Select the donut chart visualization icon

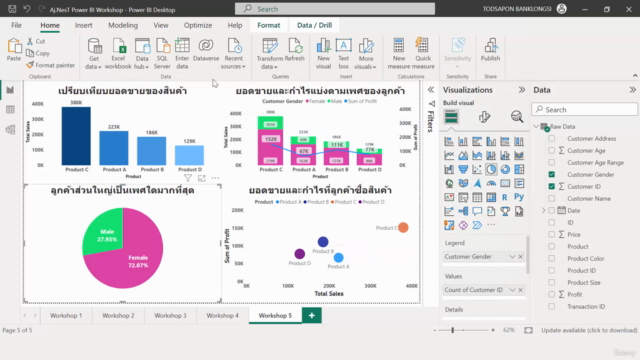click(505, 169)
